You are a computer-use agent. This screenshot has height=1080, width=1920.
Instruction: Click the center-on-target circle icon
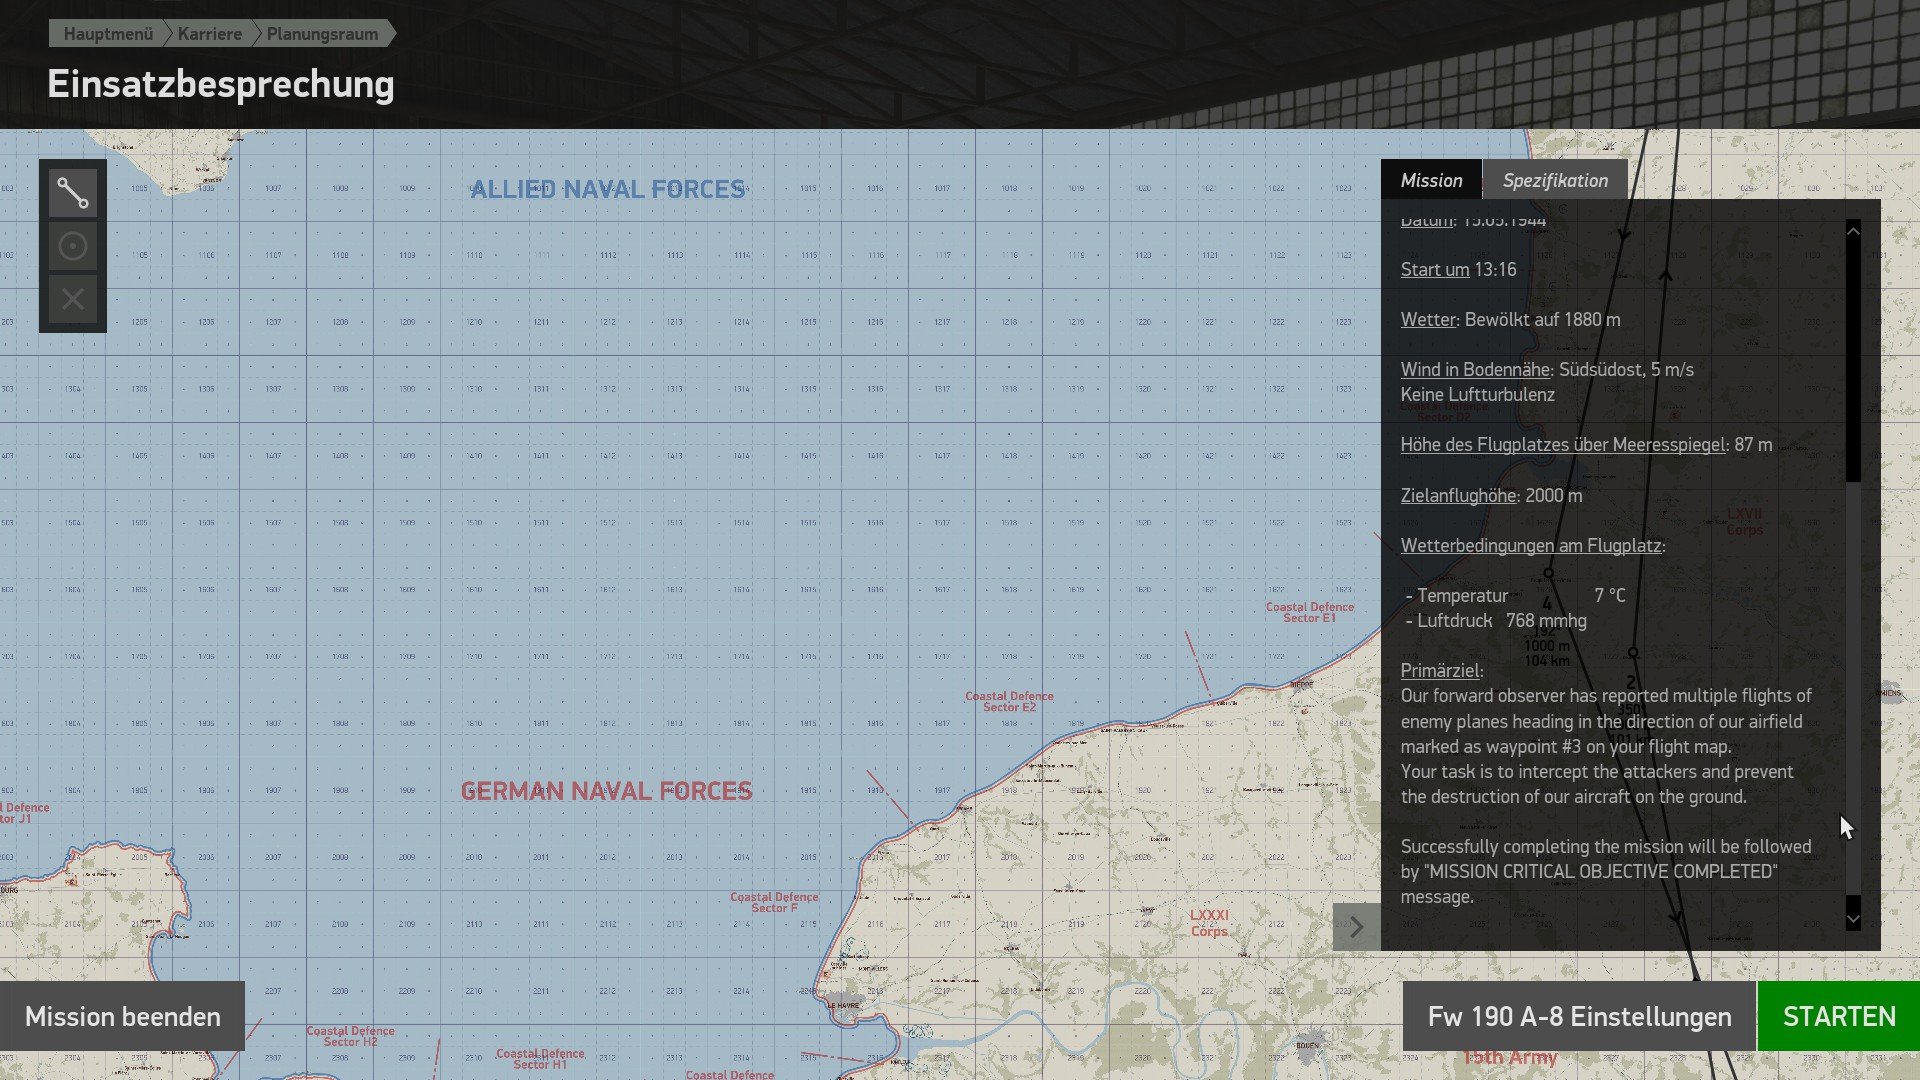coord(73,246)
